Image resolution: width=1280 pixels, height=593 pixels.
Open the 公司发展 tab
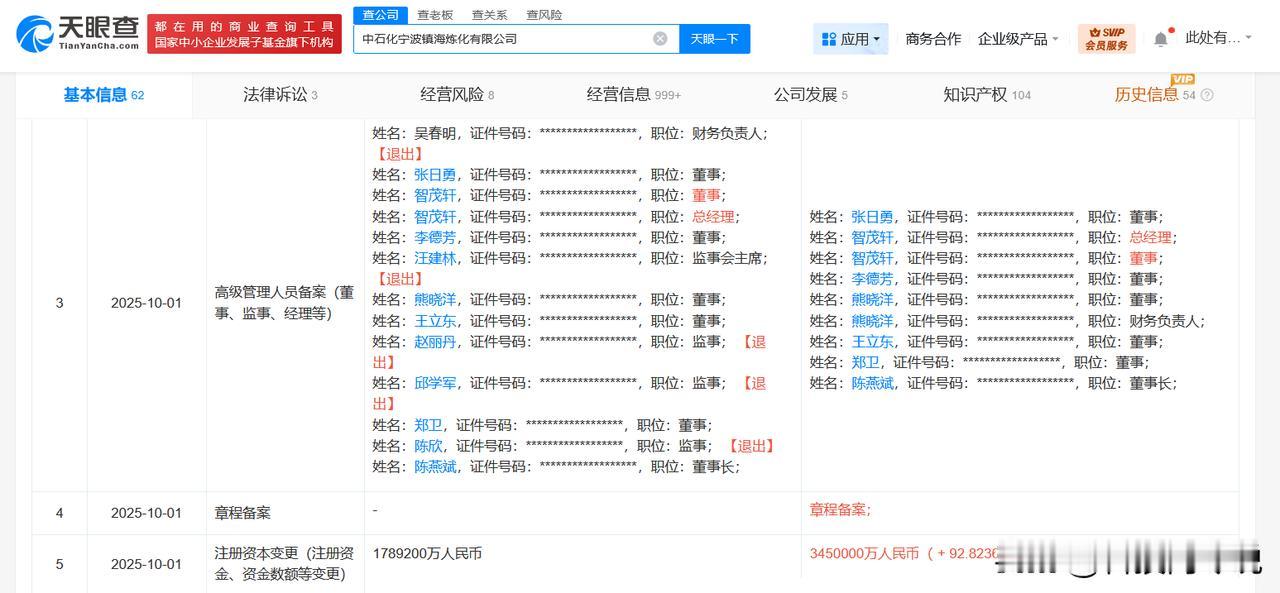click(x=810, y=95)
